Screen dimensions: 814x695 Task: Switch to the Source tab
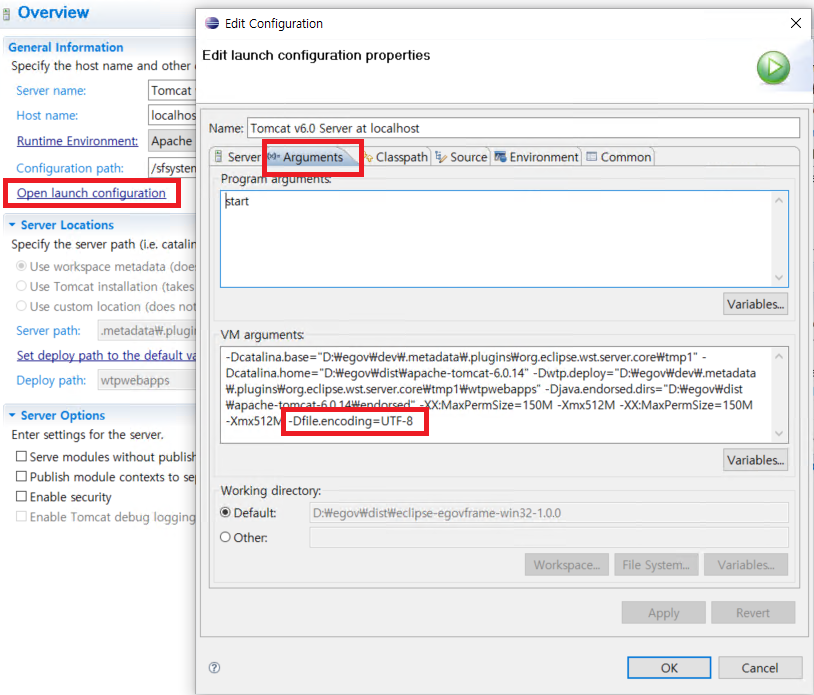pos(461,157)
